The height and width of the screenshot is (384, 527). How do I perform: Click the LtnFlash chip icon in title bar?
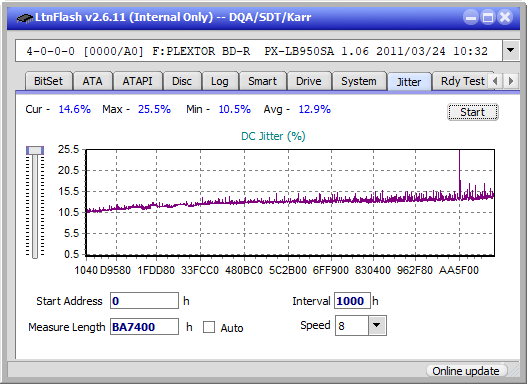25,17
